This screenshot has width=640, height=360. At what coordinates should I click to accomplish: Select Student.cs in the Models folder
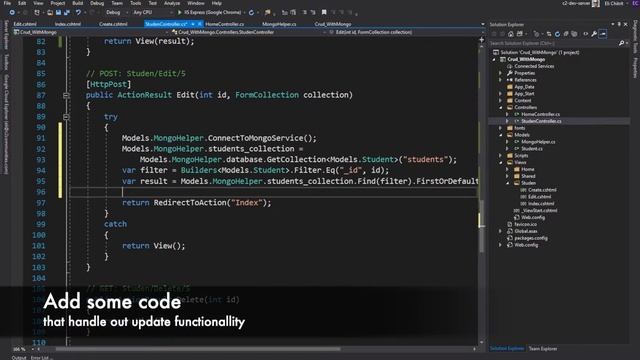tap(532, 149)
